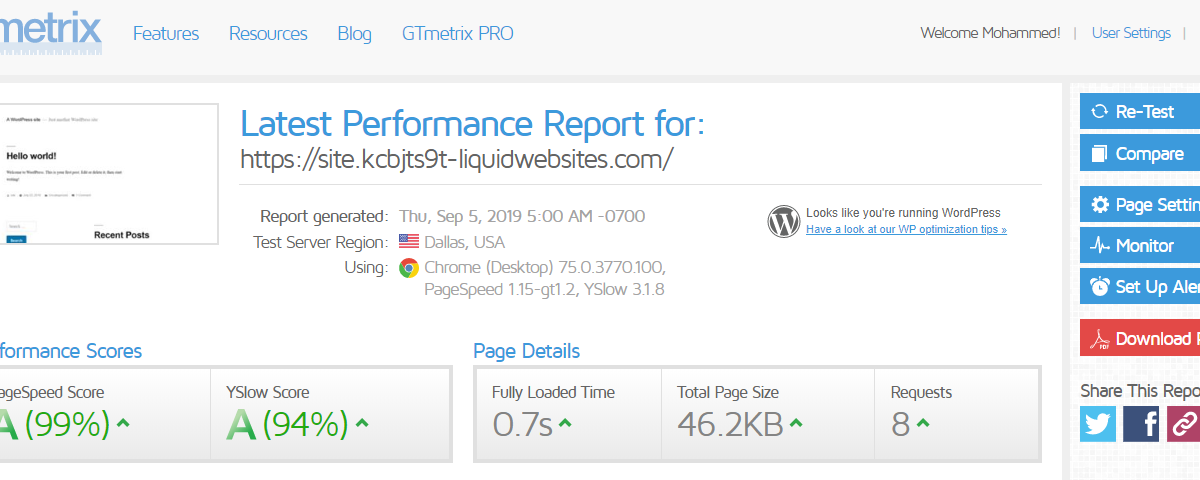Screen dimensions: 1200x480
Task: Click Total Page Size 46.2KB value
Action: (730, 425)
